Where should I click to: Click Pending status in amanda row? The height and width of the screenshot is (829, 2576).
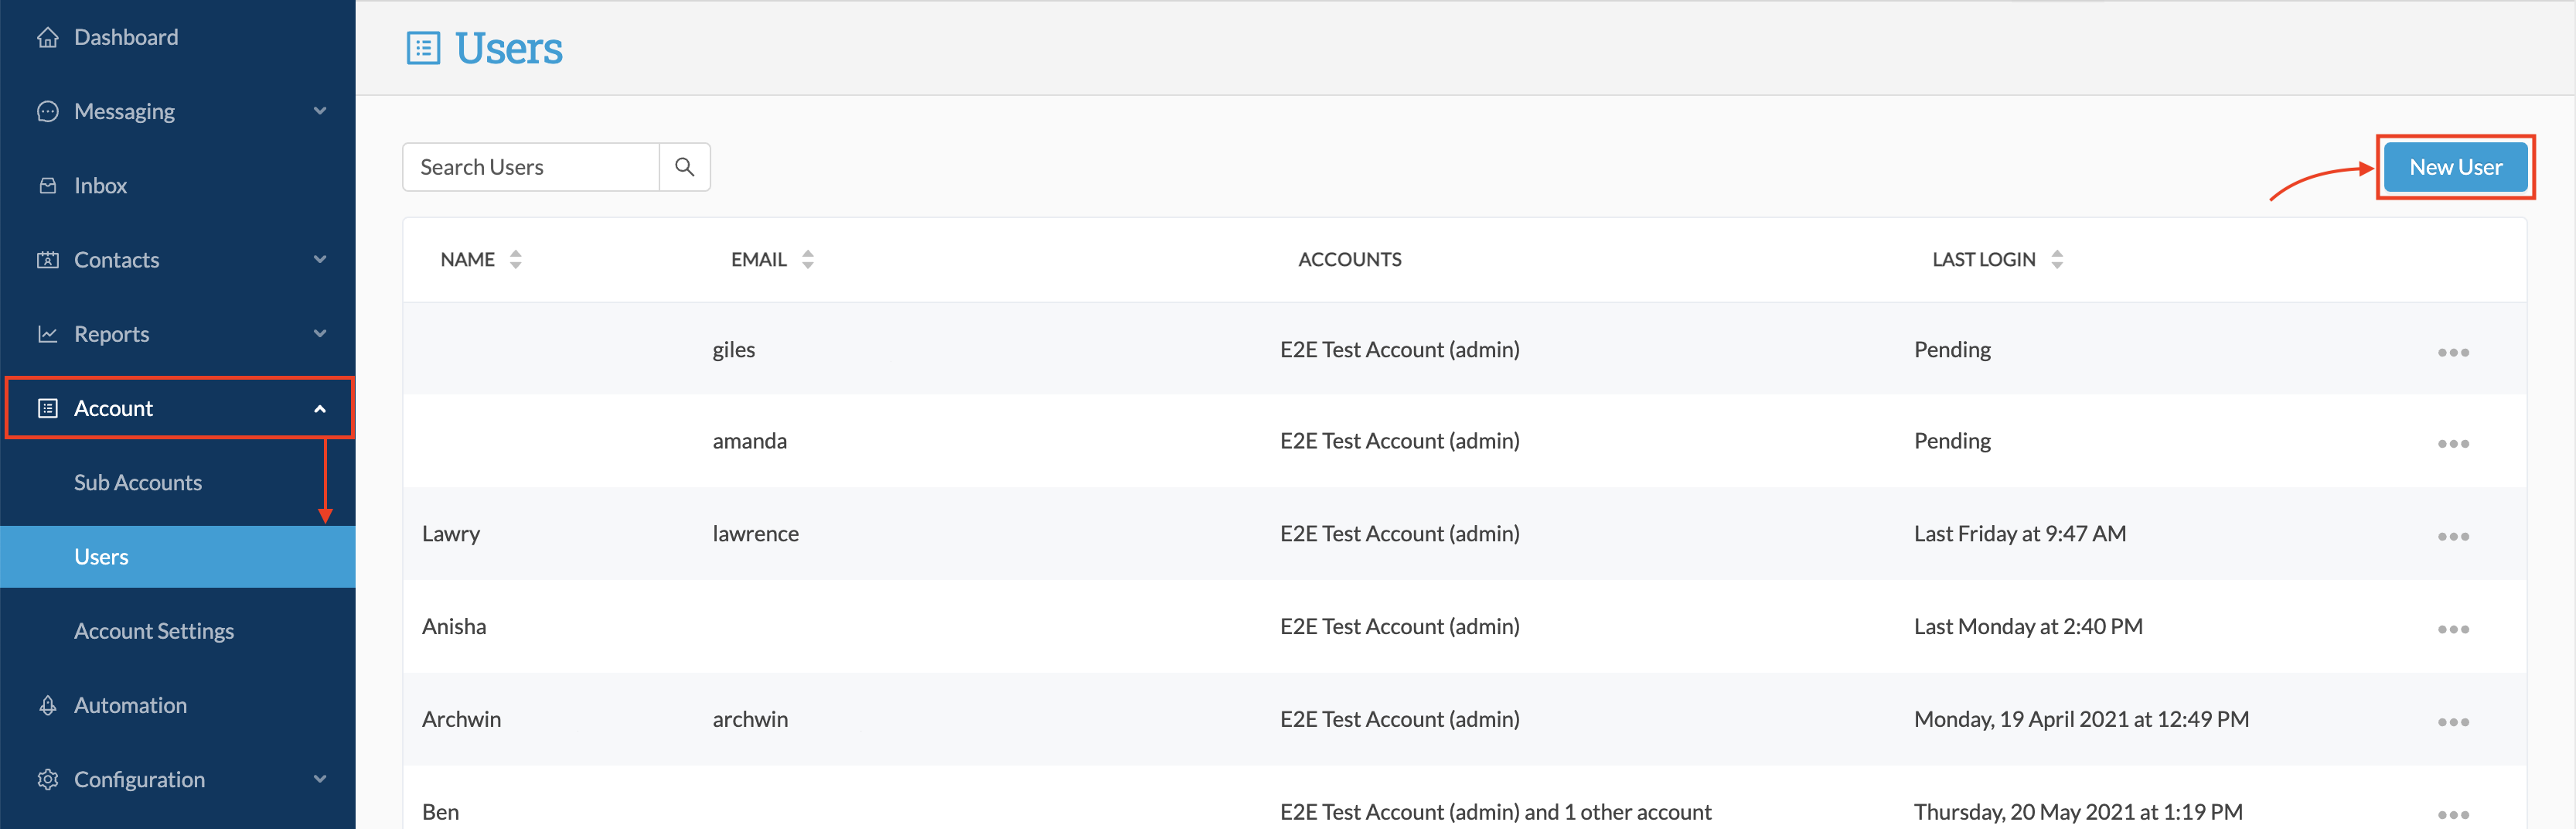pyautogui.click(x=1952, y=441)
